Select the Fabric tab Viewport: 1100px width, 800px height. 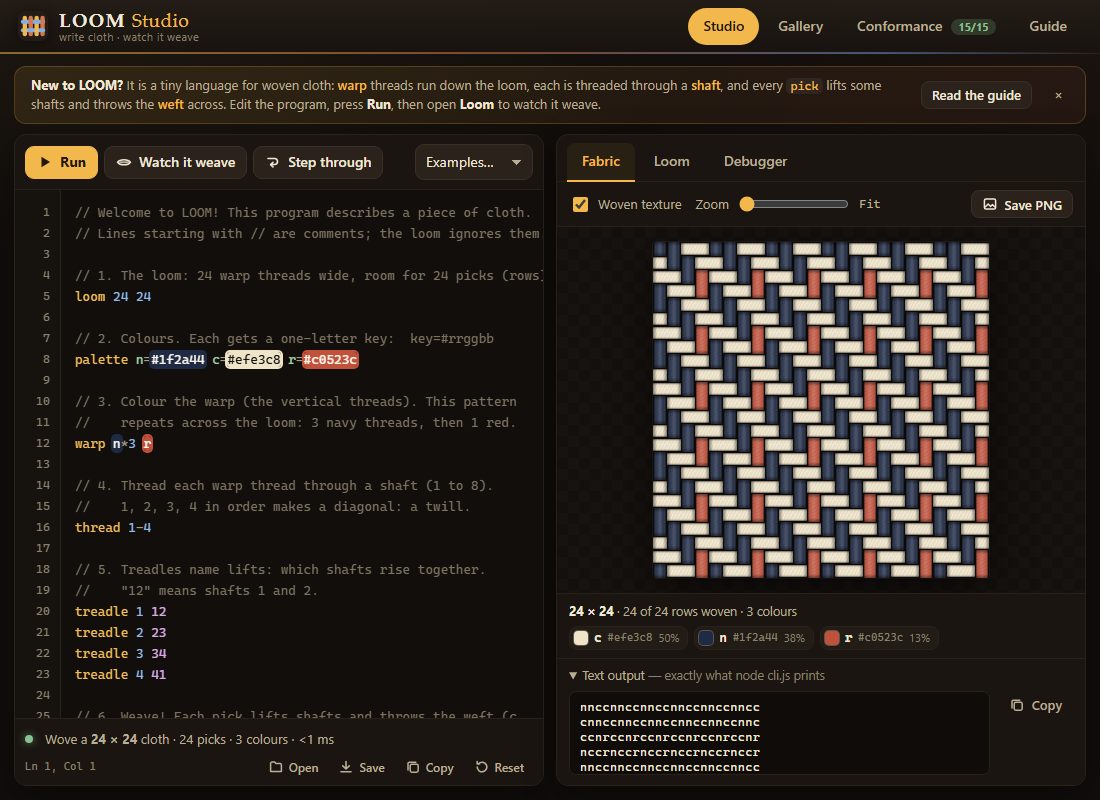(601, 161)
